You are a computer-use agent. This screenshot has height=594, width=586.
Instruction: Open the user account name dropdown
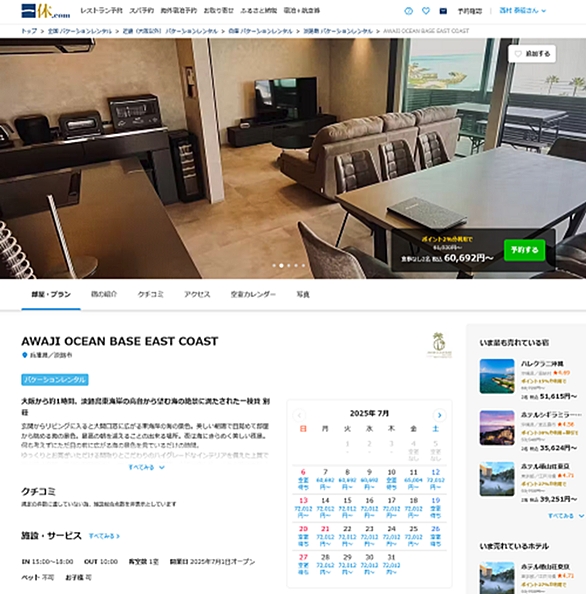pyautogui.click(x=522, y=11)
